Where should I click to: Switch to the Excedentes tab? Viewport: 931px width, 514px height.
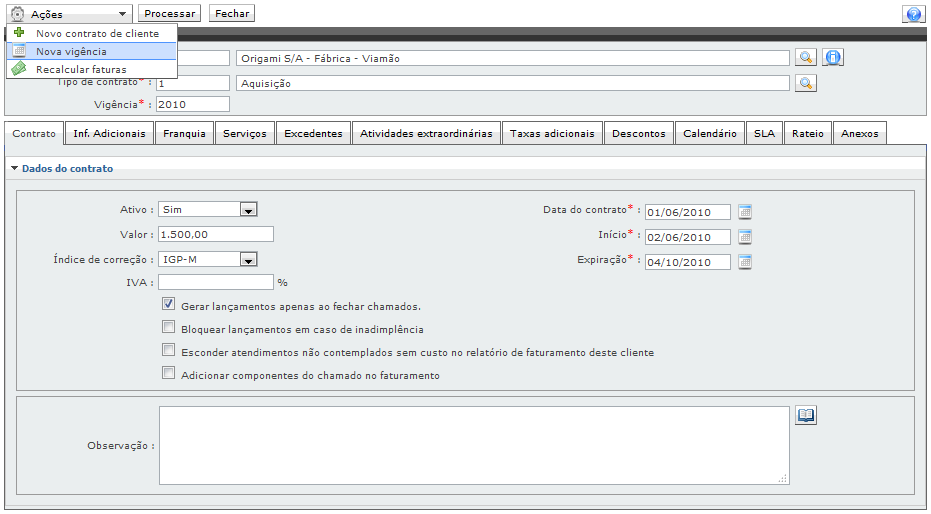coord(314,134)
